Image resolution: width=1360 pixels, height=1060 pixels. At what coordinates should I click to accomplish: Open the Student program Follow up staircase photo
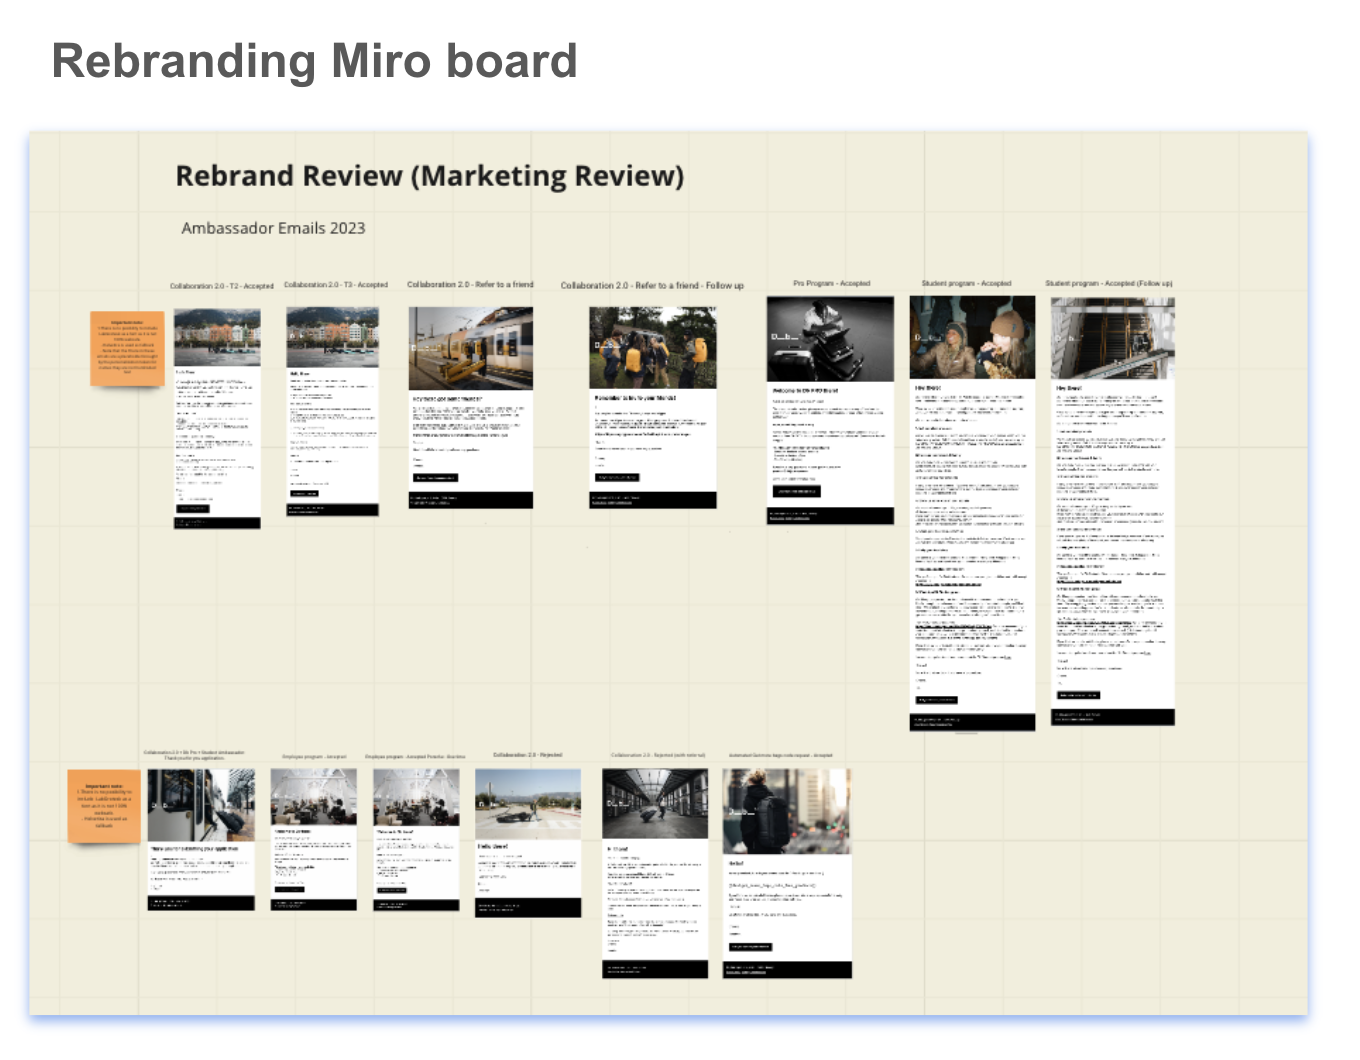[x=1113, y=338]
